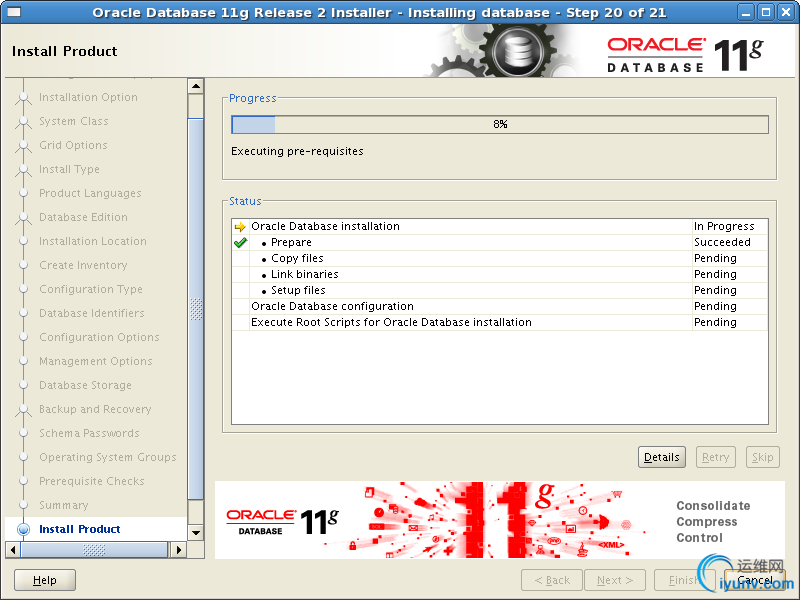Select the yellow arrow beside Oracle Database installation
This screenshot has height=600, width=800.
click(x=240, y=226)
